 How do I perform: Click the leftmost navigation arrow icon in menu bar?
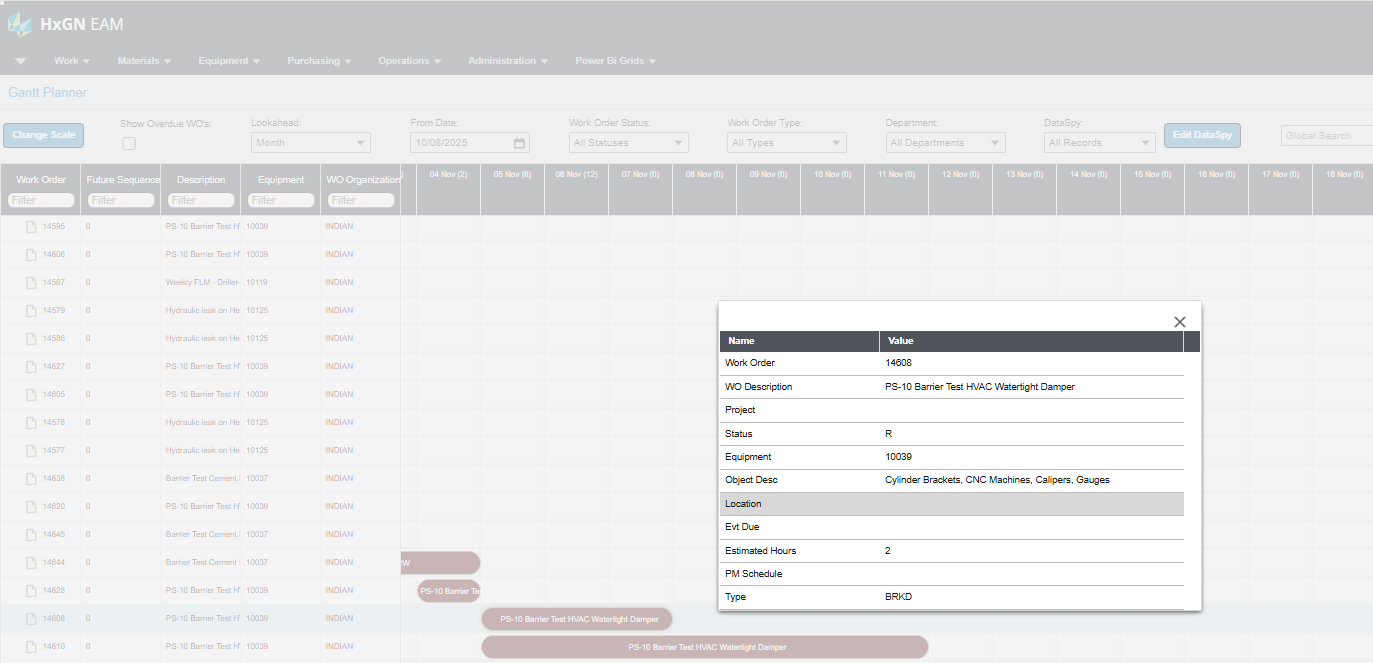tap(20, 60)
